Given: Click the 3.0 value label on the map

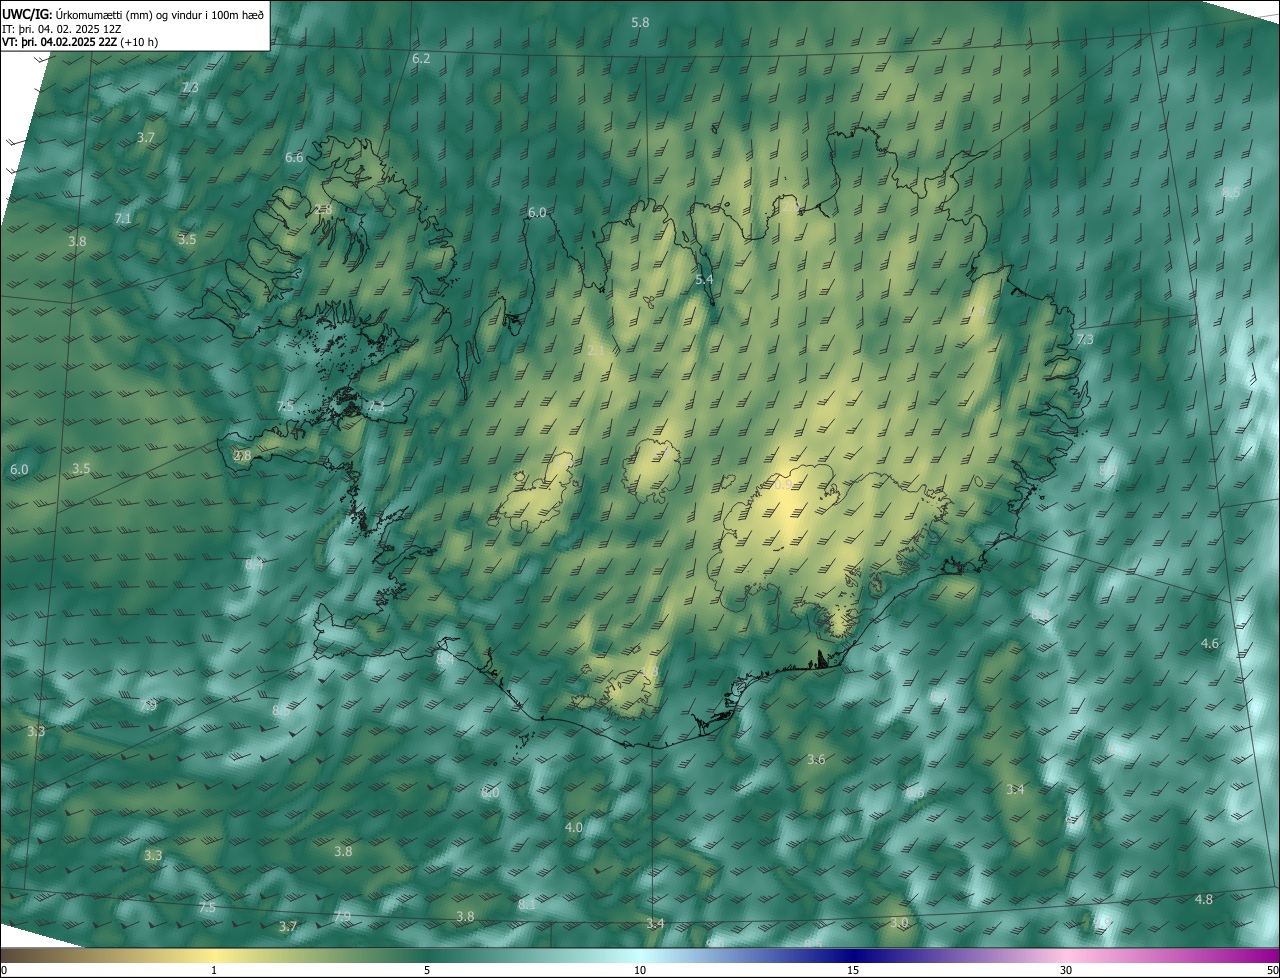Looking at the screenshot, I should click(899, 923).
